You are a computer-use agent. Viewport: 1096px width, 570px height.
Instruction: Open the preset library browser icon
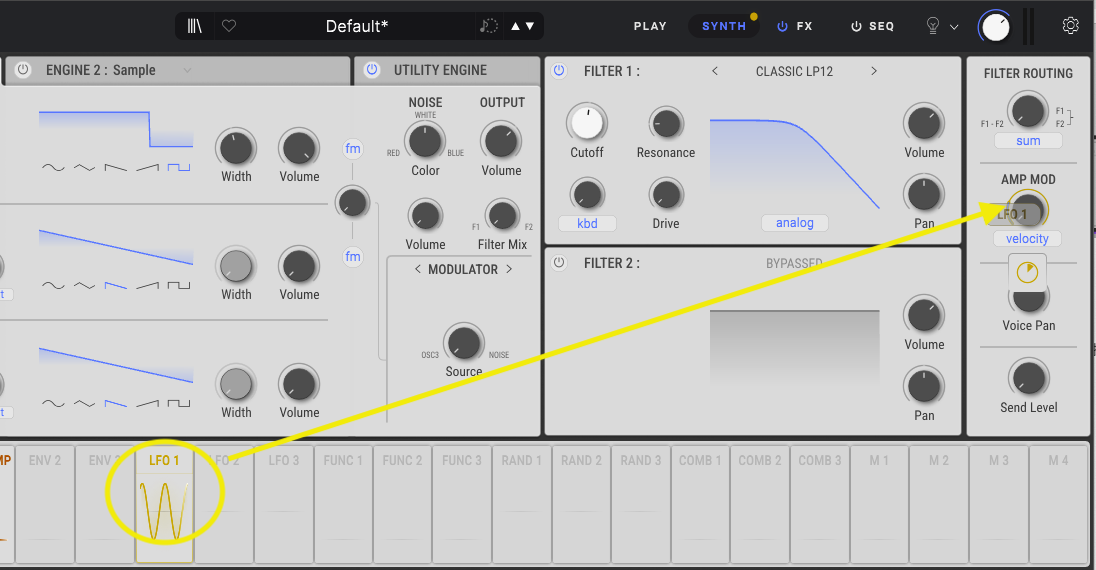coord(195,26)
